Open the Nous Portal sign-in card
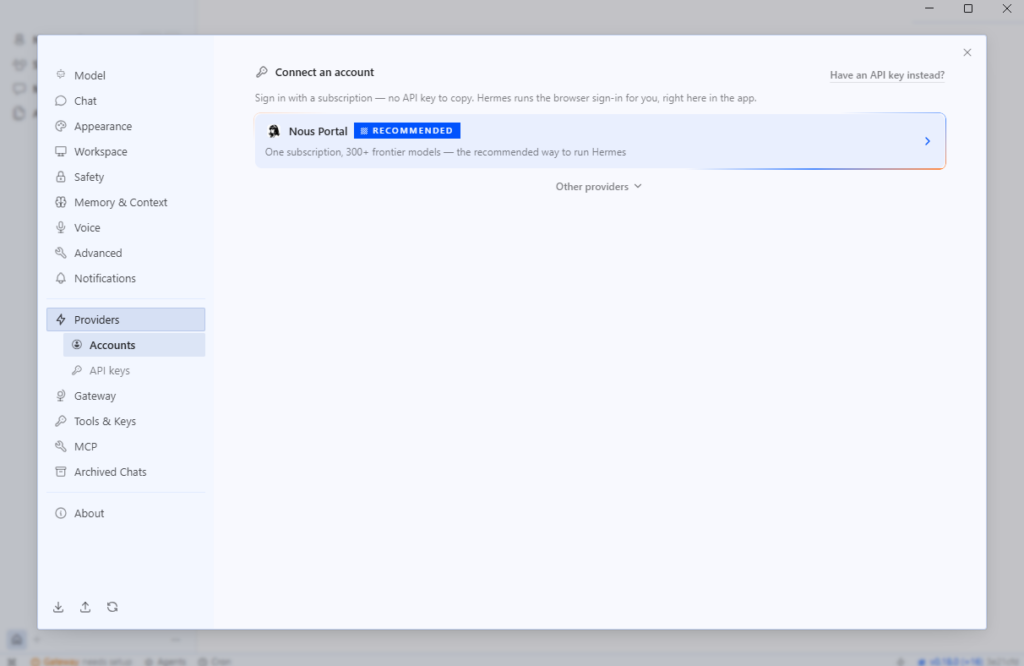Screen dimensions: 1024x666 [600, 141]
